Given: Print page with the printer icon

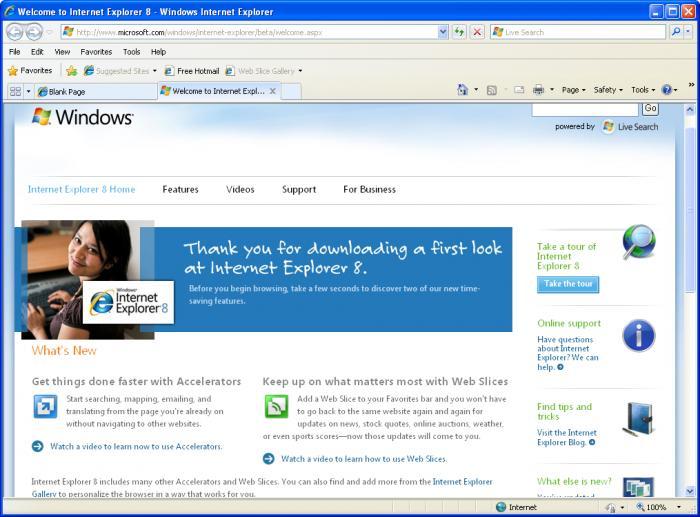Looking at the screenshot, I should point(538,90).
